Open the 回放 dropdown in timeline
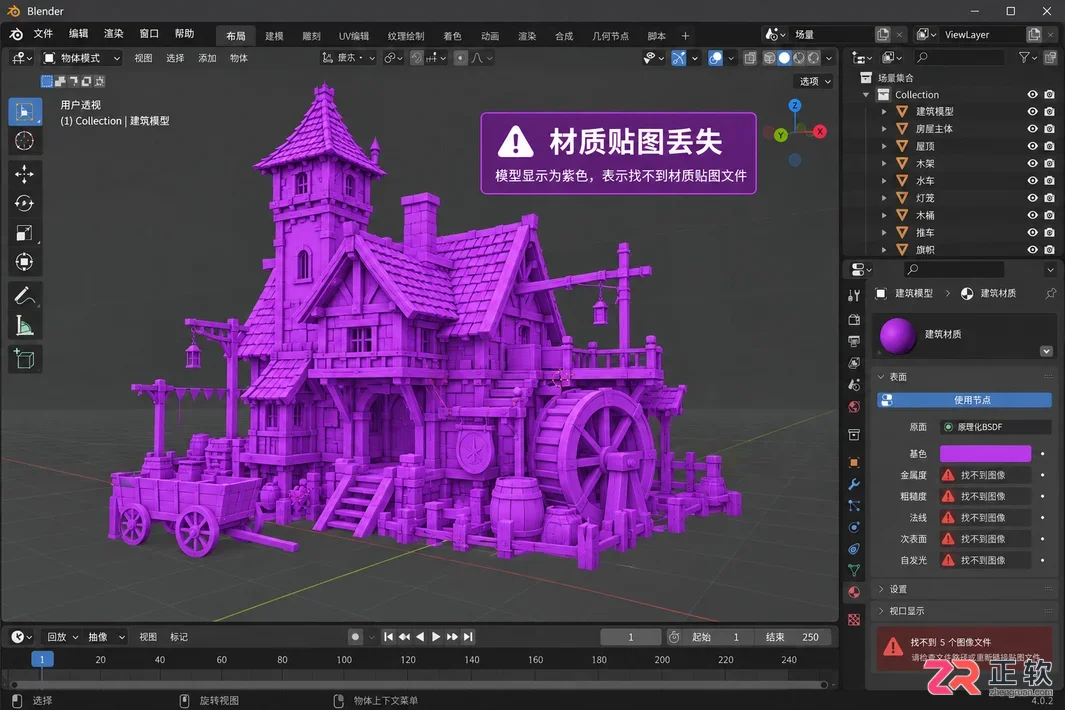This screenshot has width=1065, height=710. click(62, 637)
